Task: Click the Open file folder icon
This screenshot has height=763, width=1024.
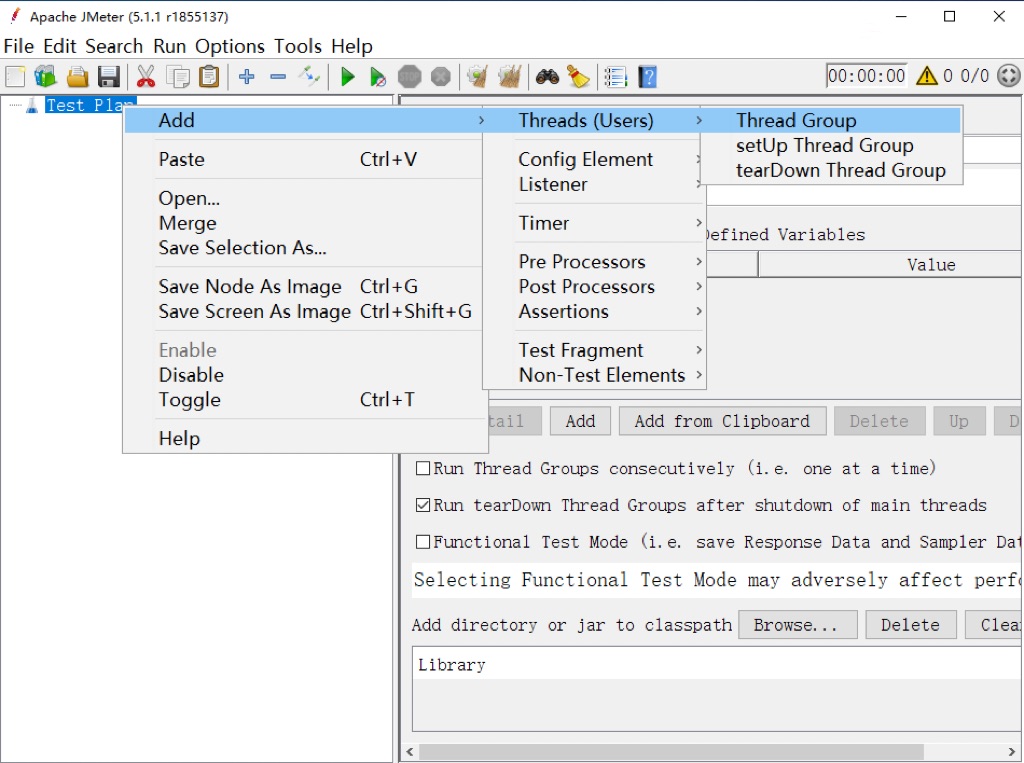Action: (x=77, y=76)
